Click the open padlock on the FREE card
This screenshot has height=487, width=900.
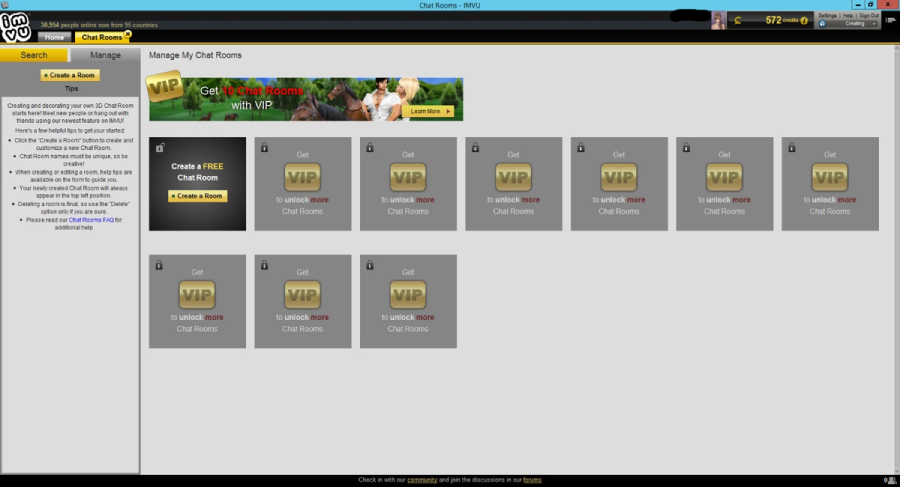coord(160,148)
